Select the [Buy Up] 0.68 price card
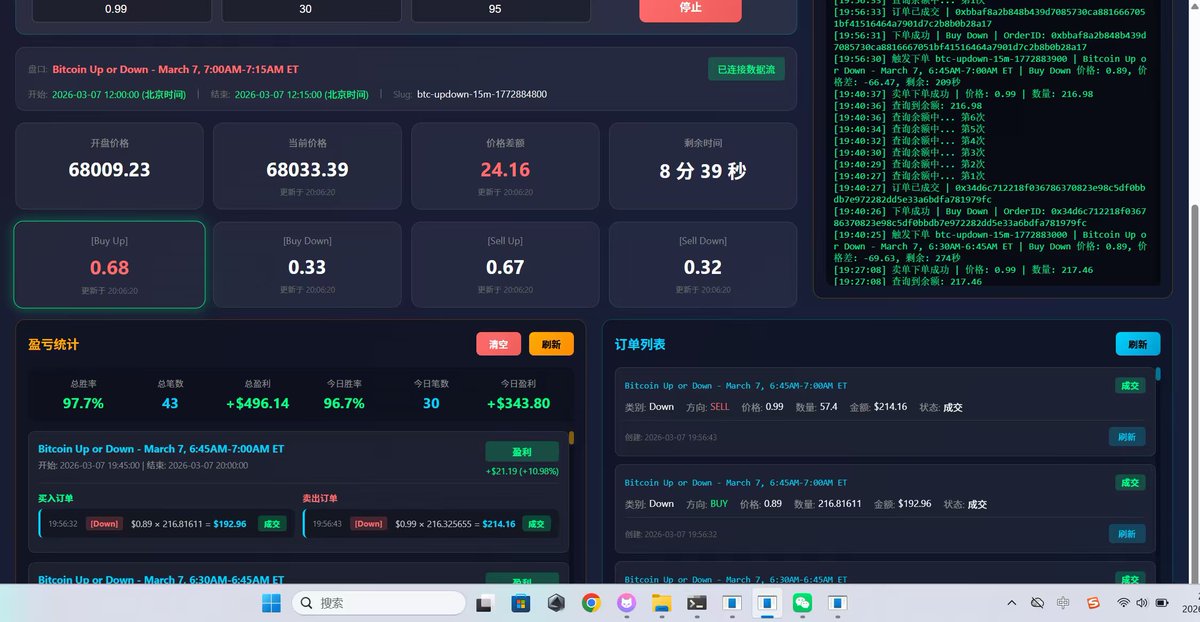Viewport: 1200px width, 622px height. [x=109, y=265]
